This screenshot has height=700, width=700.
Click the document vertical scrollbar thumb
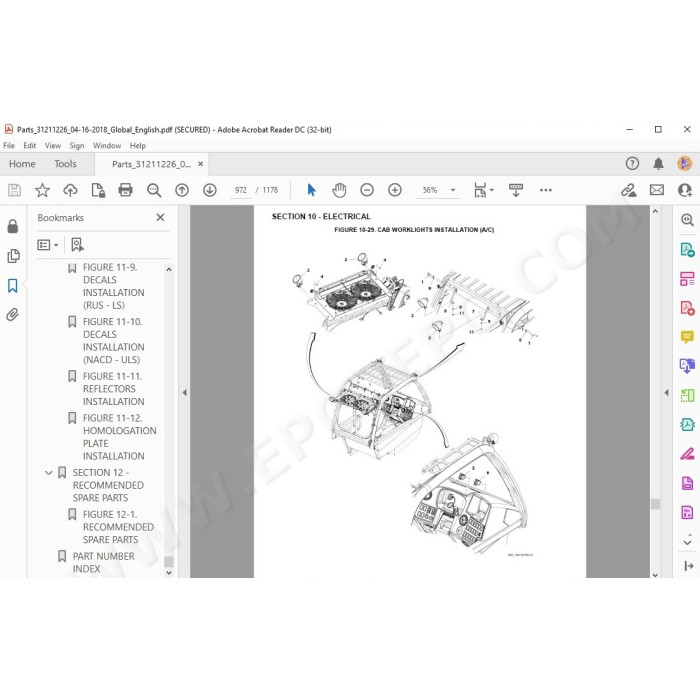pyautogui.click(x=655, y=504)
